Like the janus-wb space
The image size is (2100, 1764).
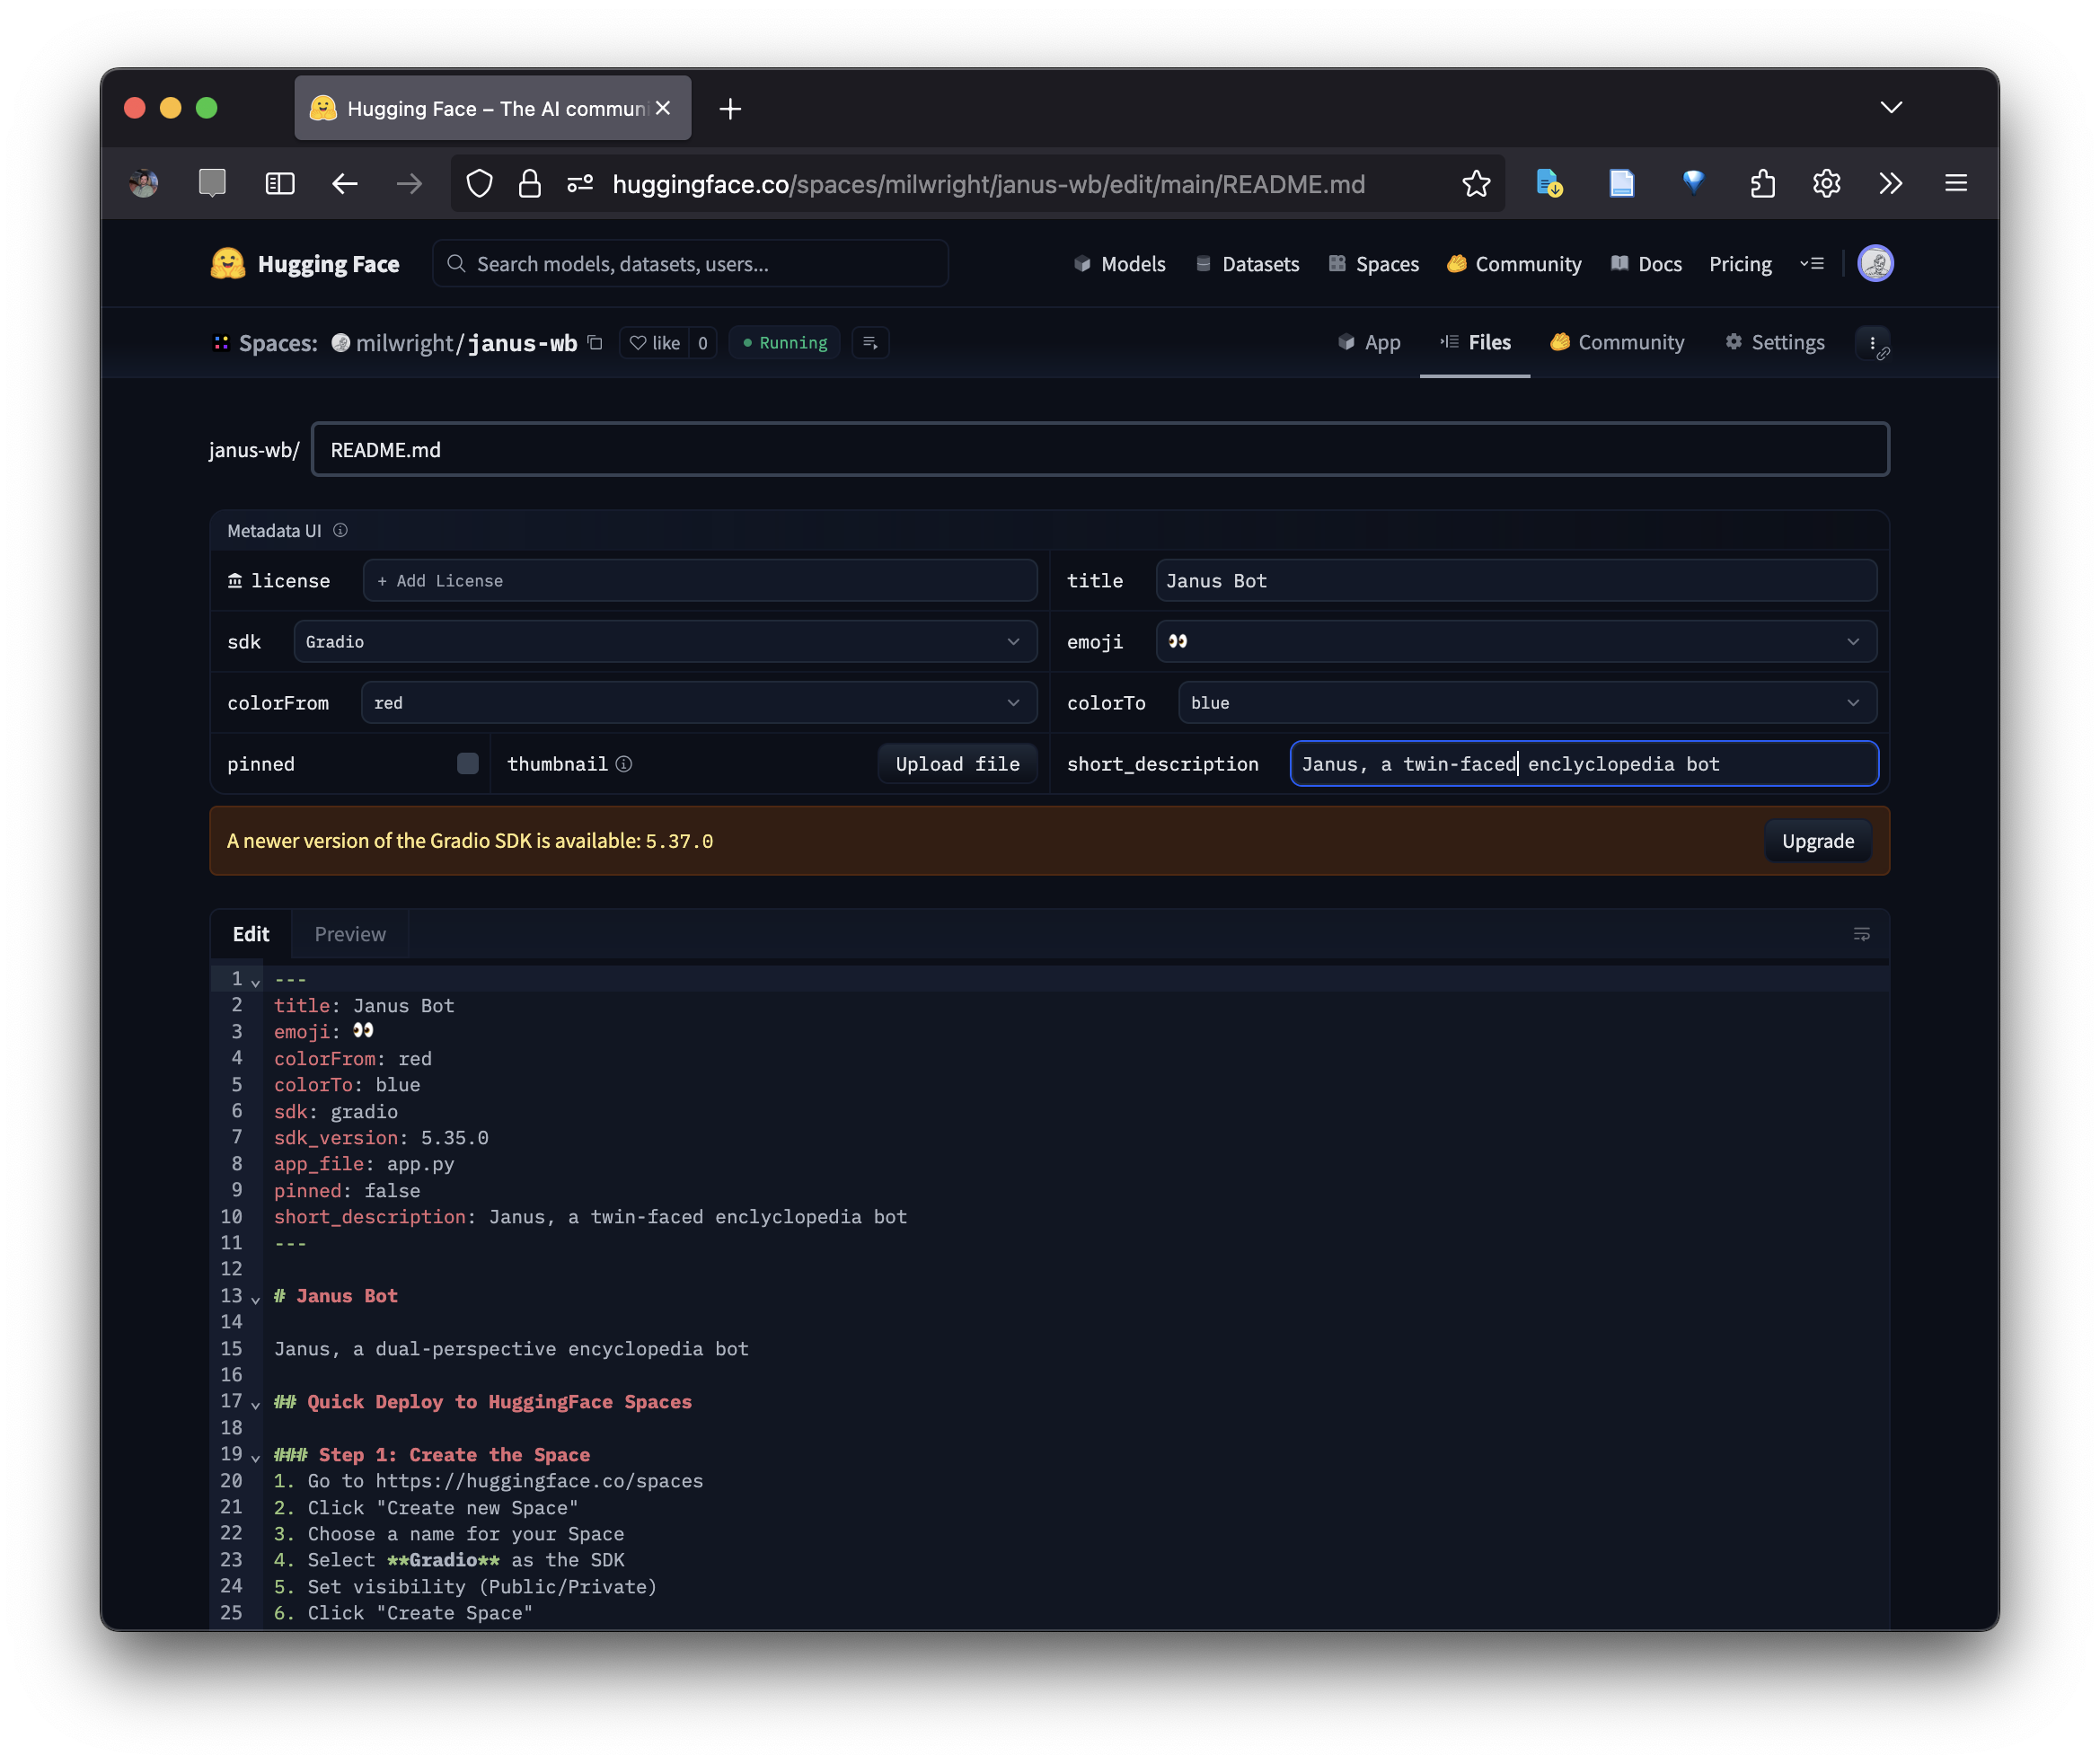655,343
